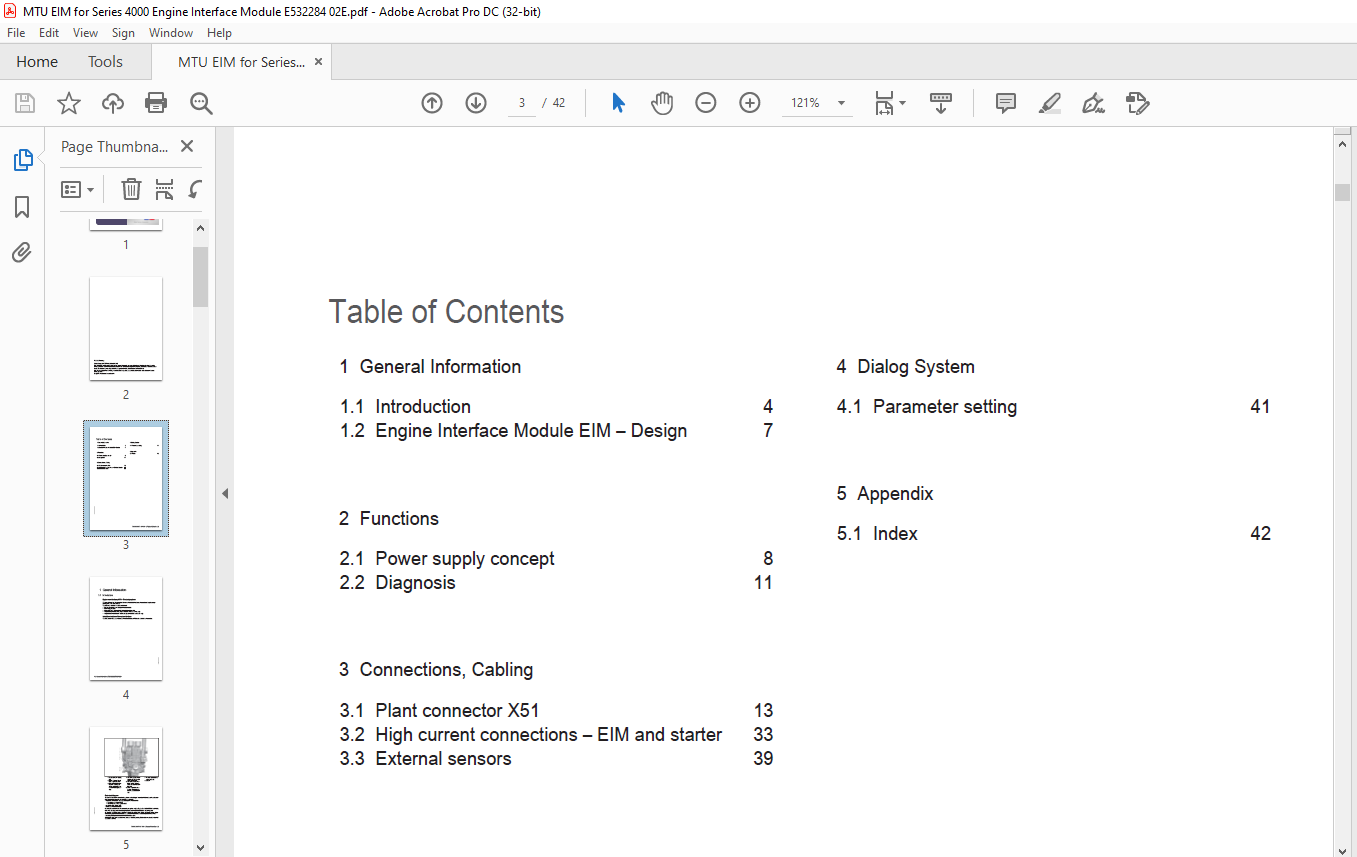
Task: Open the Sign document pen tool
Action: 1093,103
